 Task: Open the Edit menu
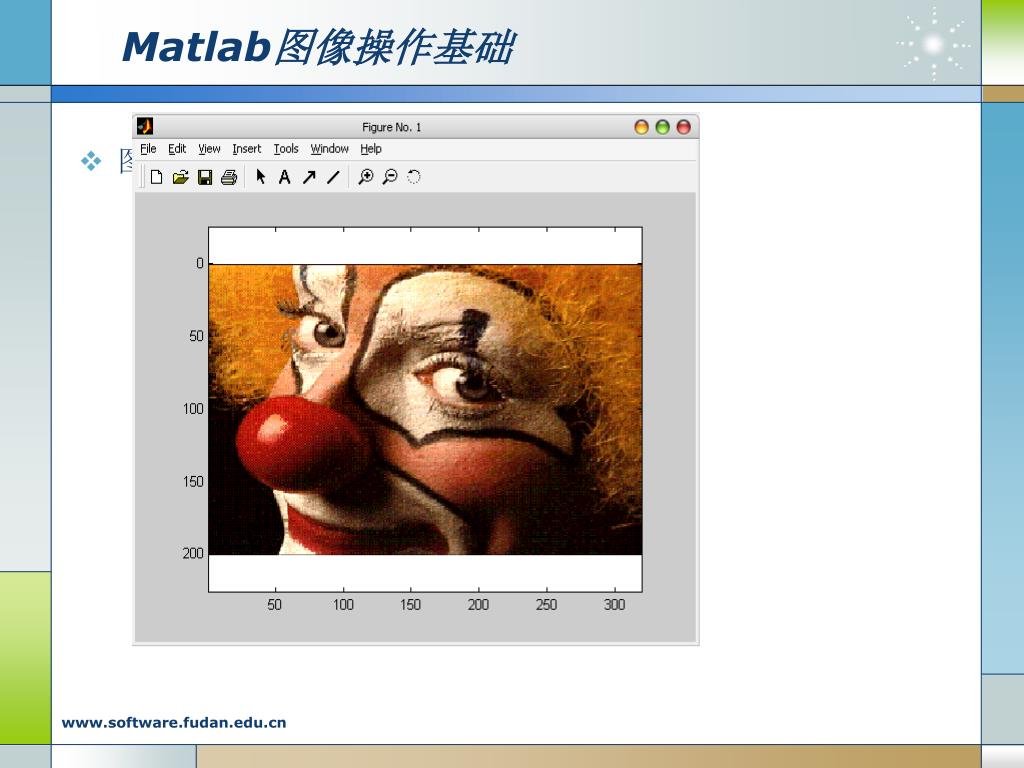(177, 149)
